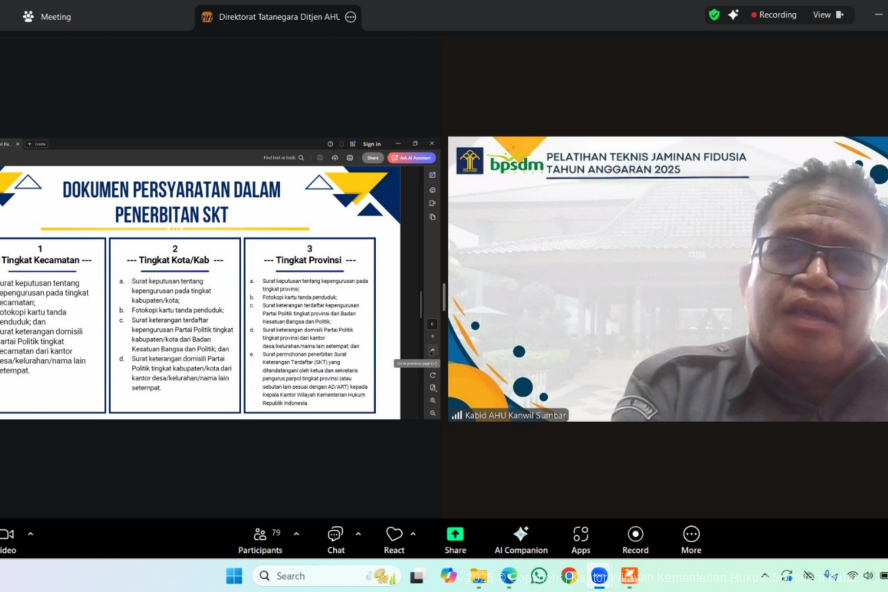Open the Chat panel
The height and width of the screenshot is (592, 888).
(x=335, y=539)
